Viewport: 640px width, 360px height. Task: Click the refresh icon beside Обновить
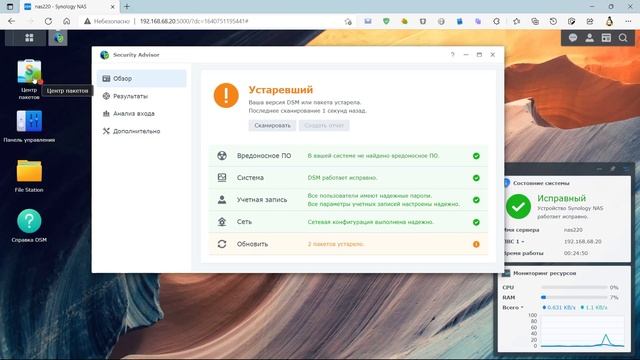click(222, 244)
